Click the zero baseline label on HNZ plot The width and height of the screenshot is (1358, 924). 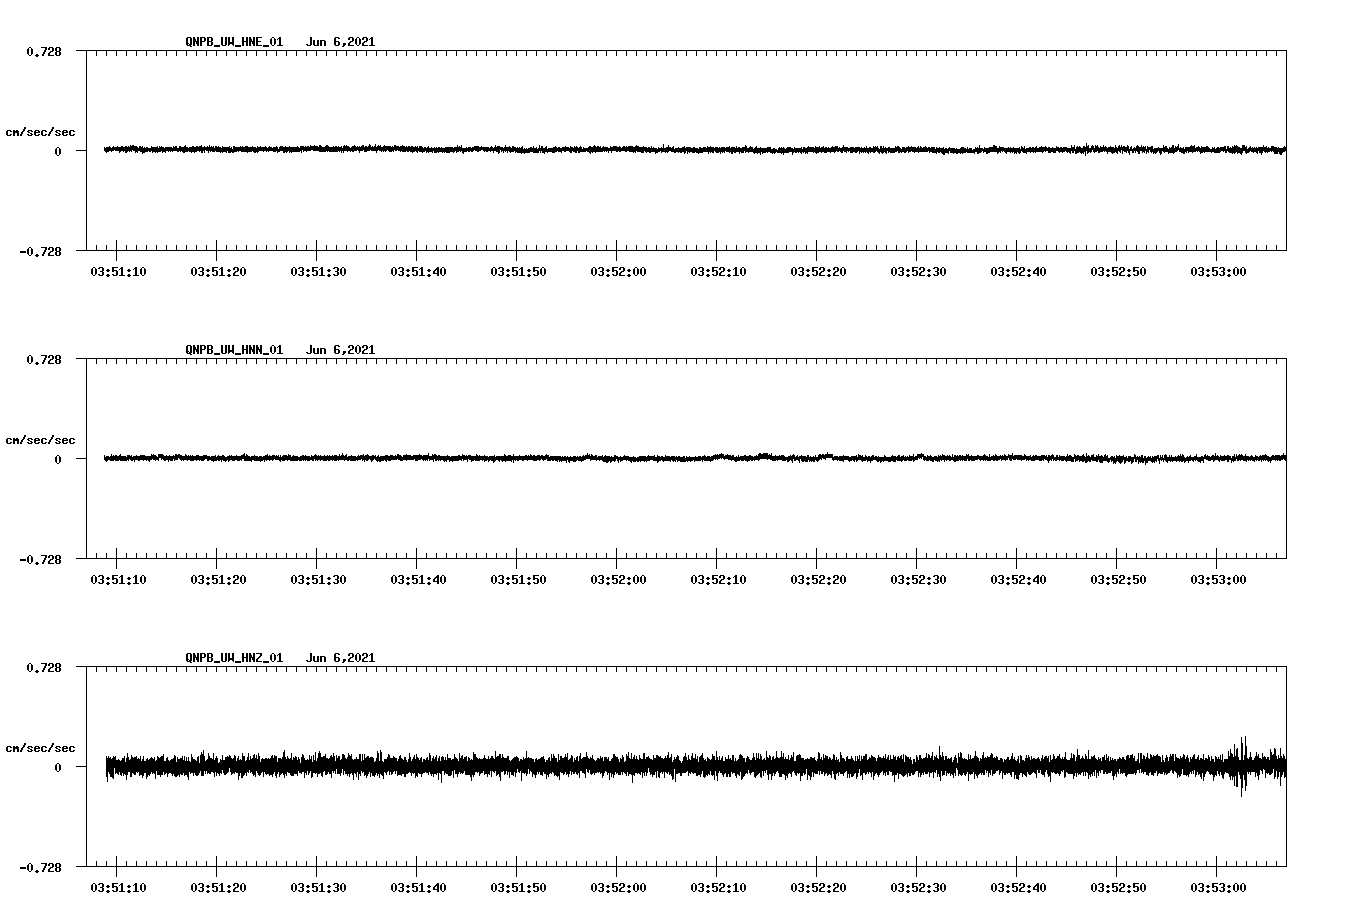coord(58,768)
